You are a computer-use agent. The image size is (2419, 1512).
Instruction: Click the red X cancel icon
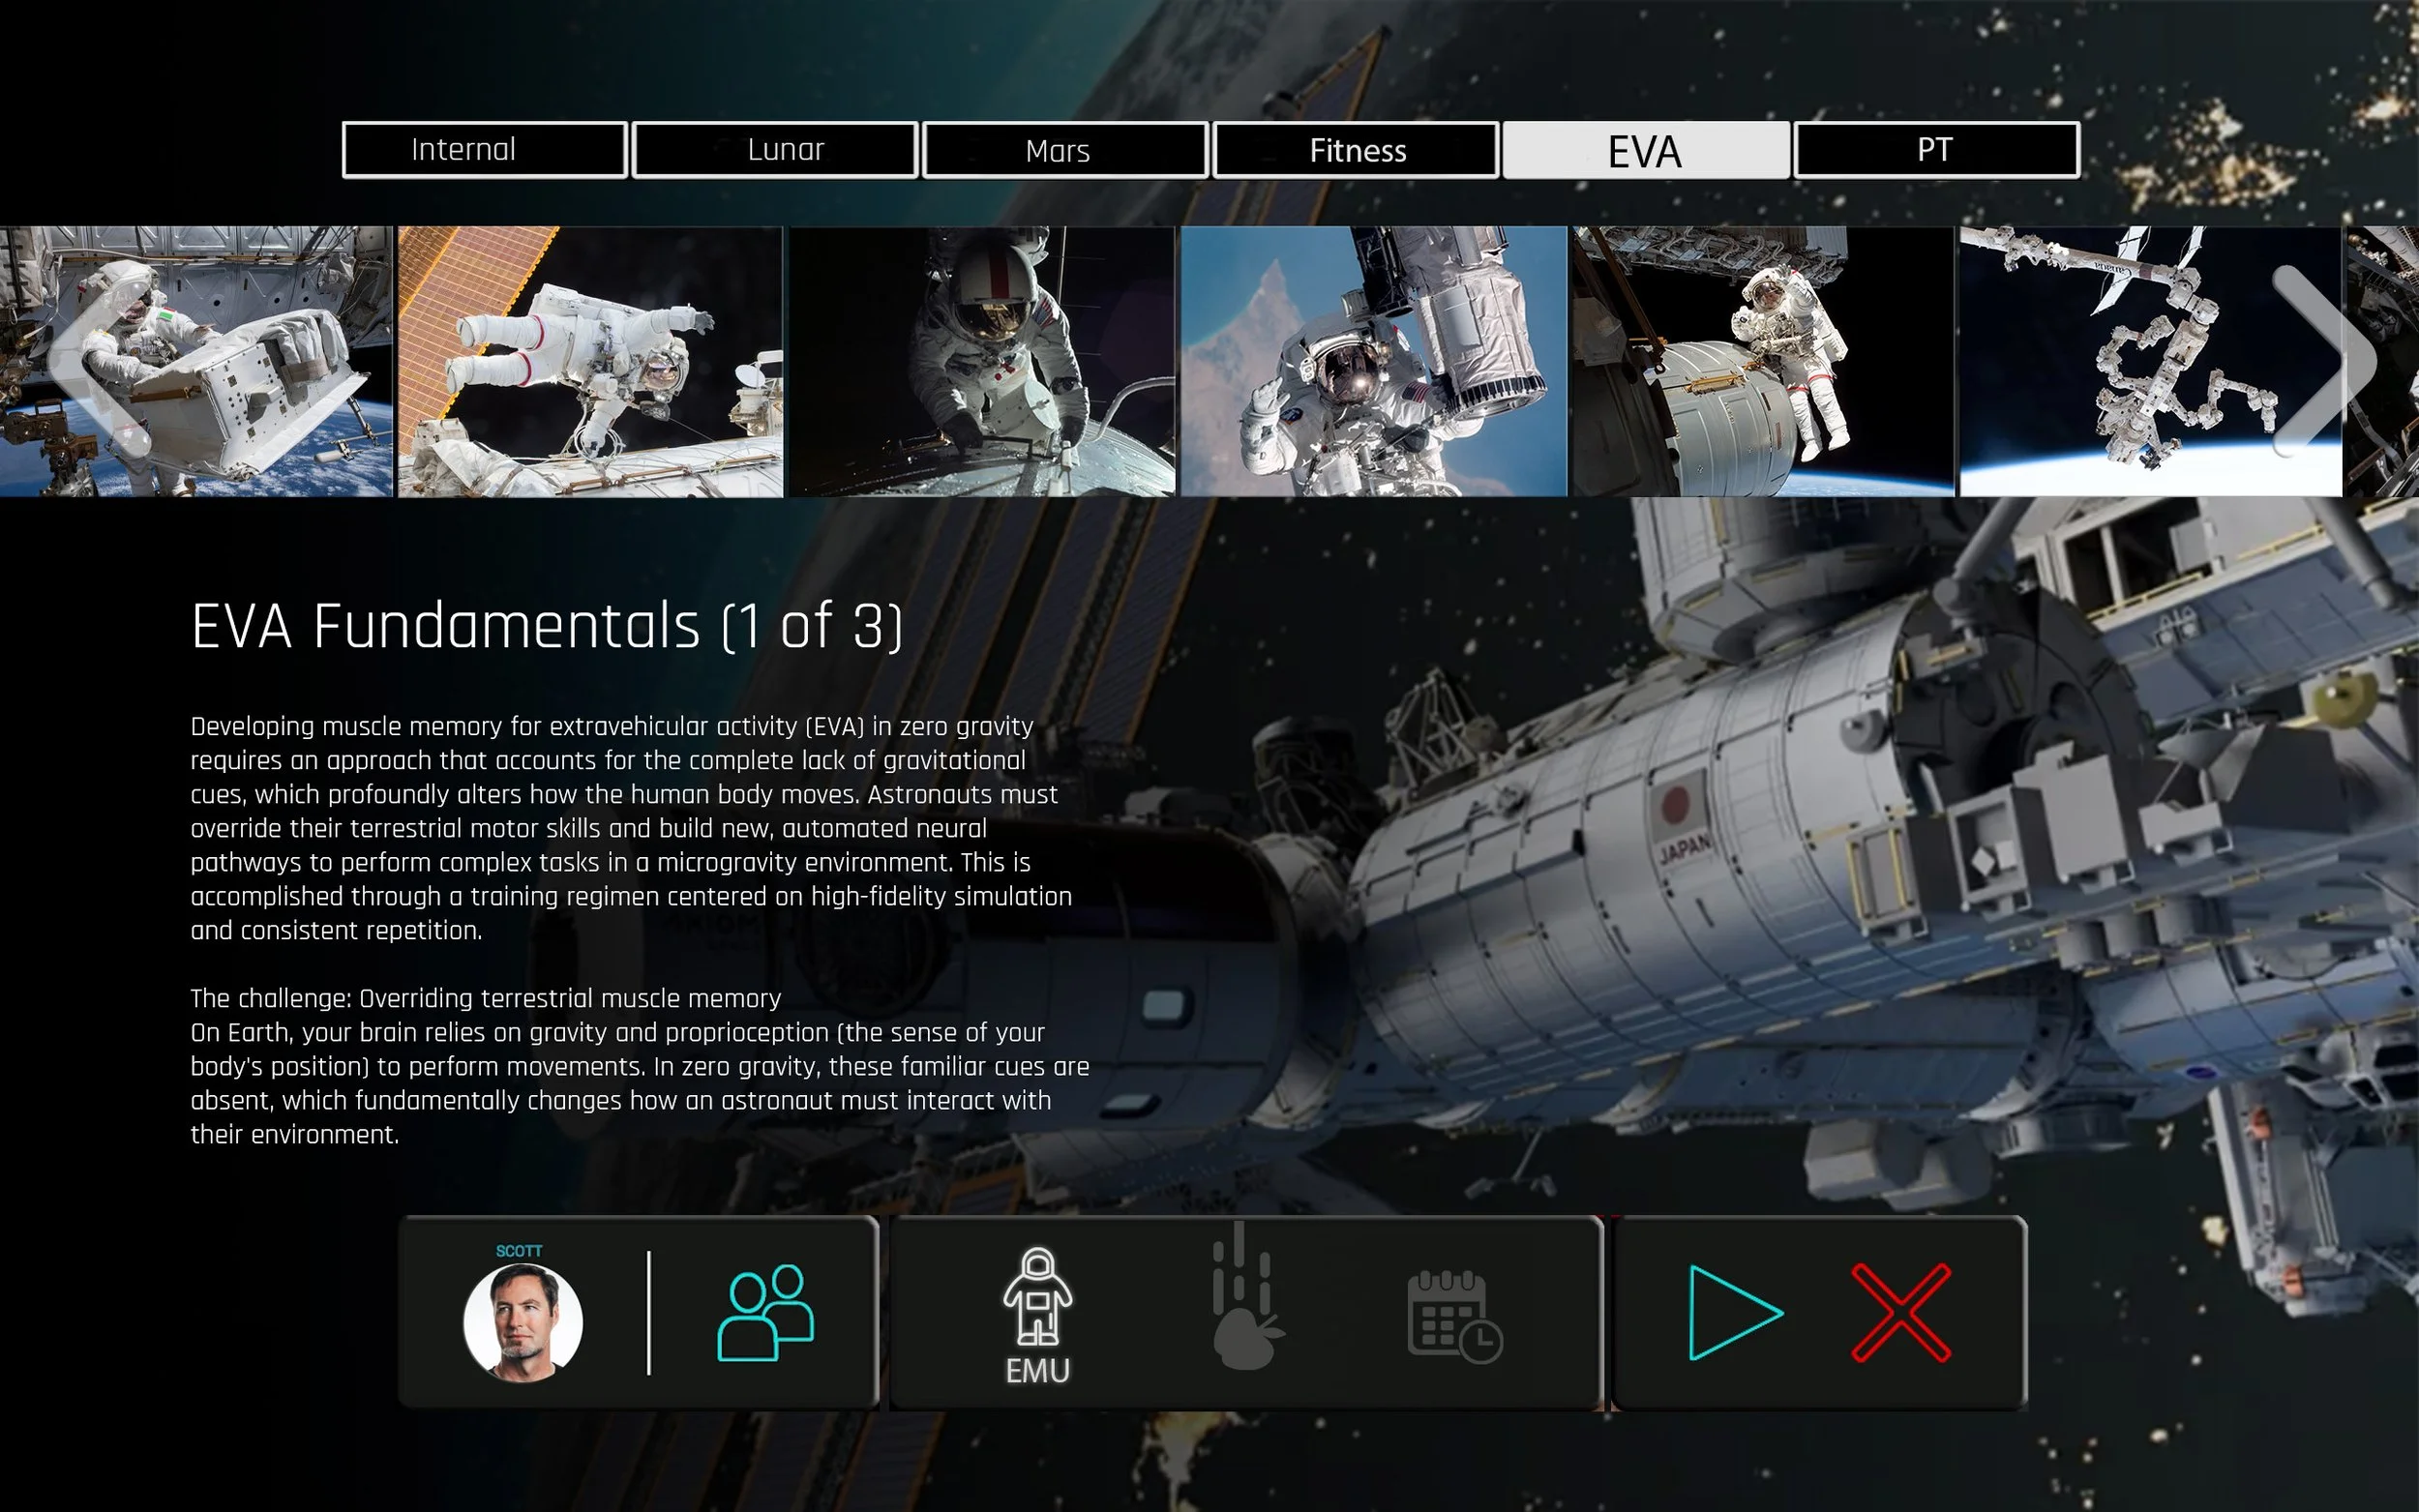(x=1900, y=1311)
